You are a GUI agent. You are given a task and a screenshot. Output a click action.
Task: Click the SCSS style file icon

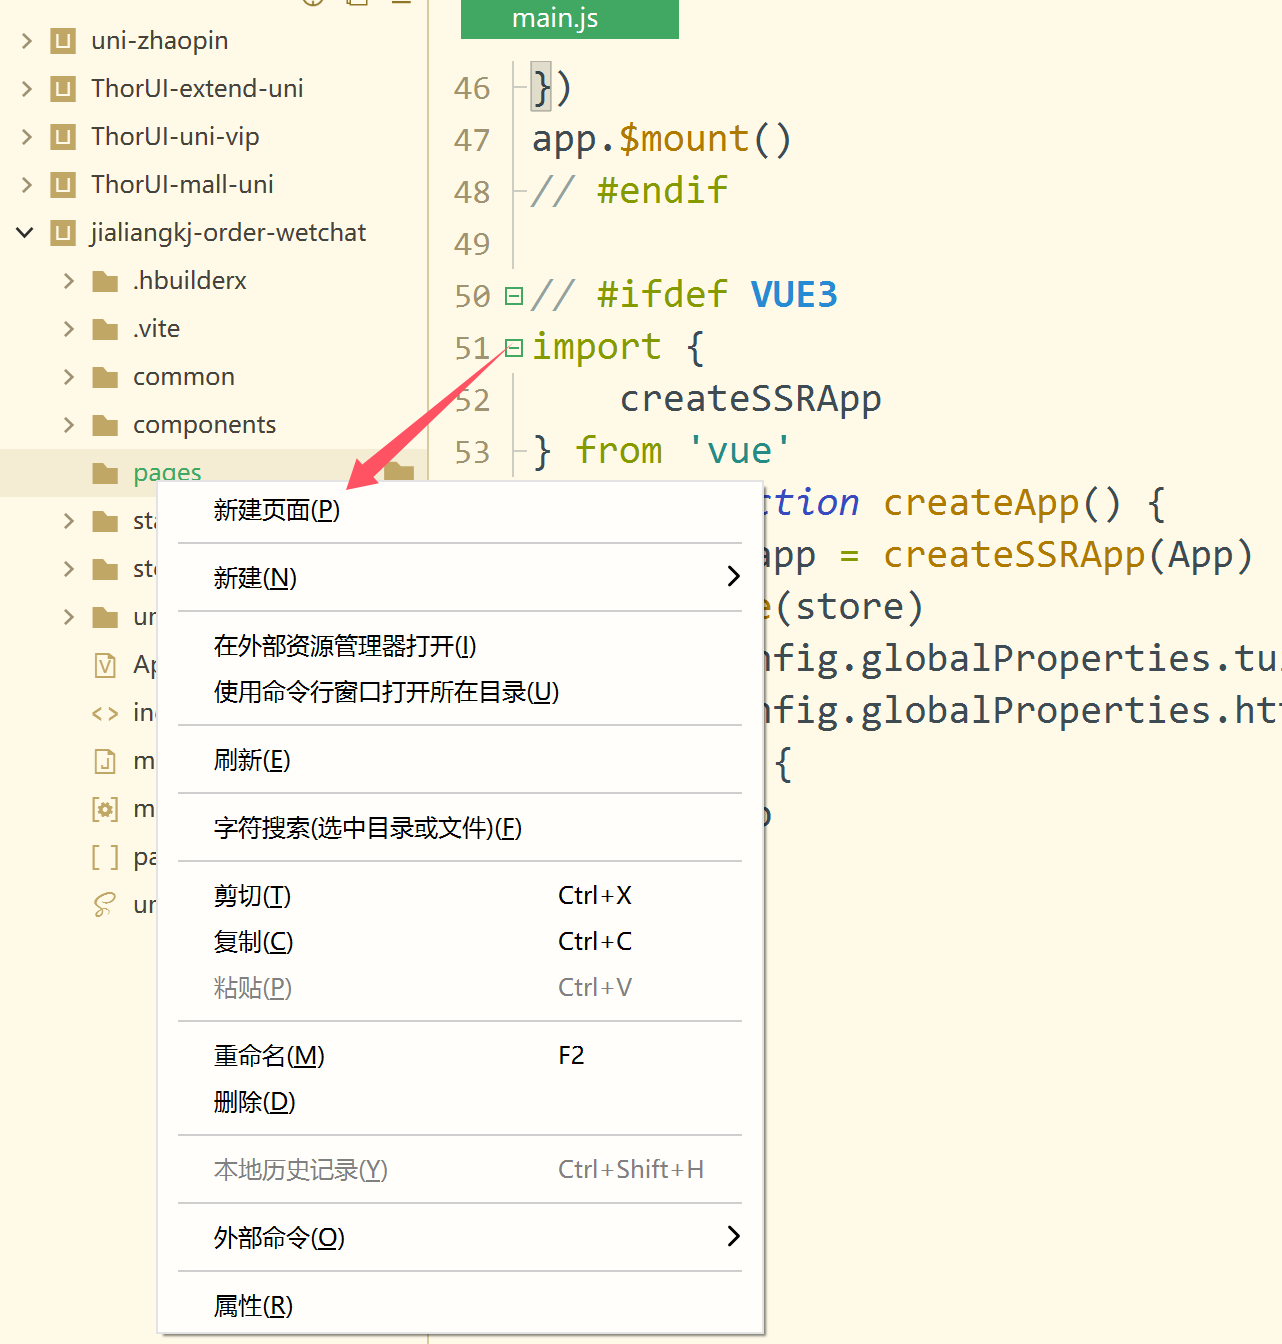[x=105, y=905]
